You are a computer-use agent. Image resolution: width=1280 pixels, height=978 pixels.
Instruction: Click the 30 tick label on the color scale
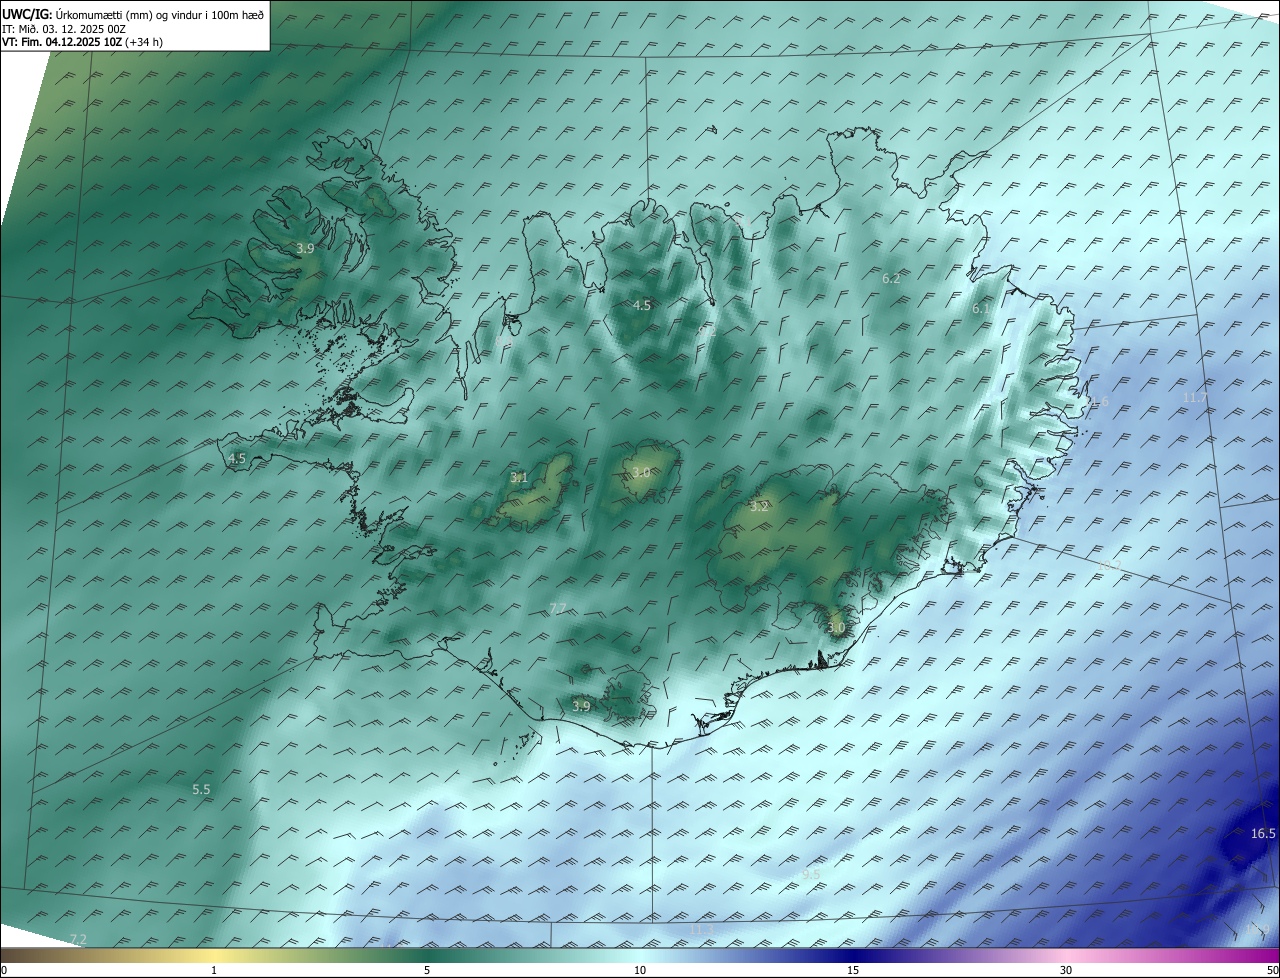click(1066, 970)
